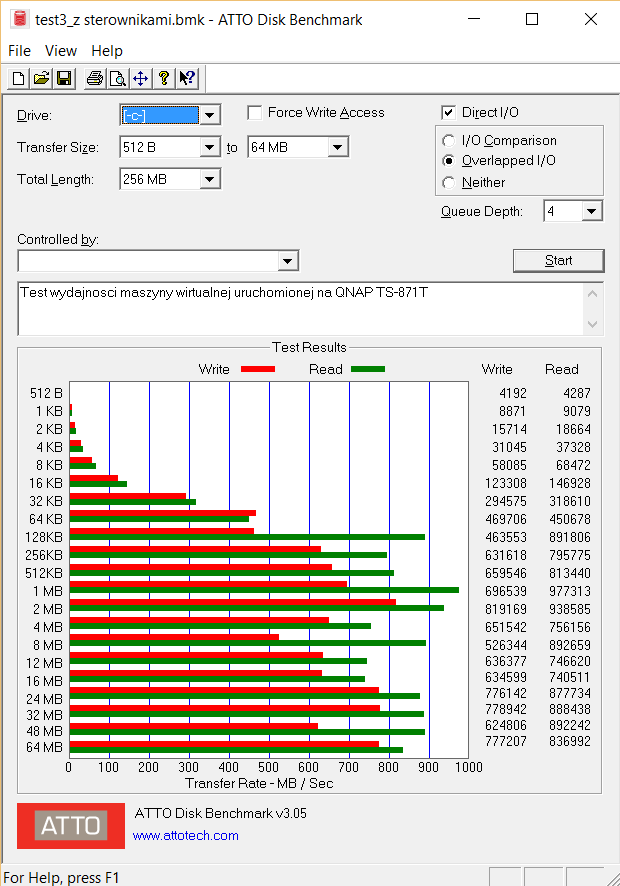The image size is (620, 886).
Task: Select the Neither radio button
Action: (449, 183)
